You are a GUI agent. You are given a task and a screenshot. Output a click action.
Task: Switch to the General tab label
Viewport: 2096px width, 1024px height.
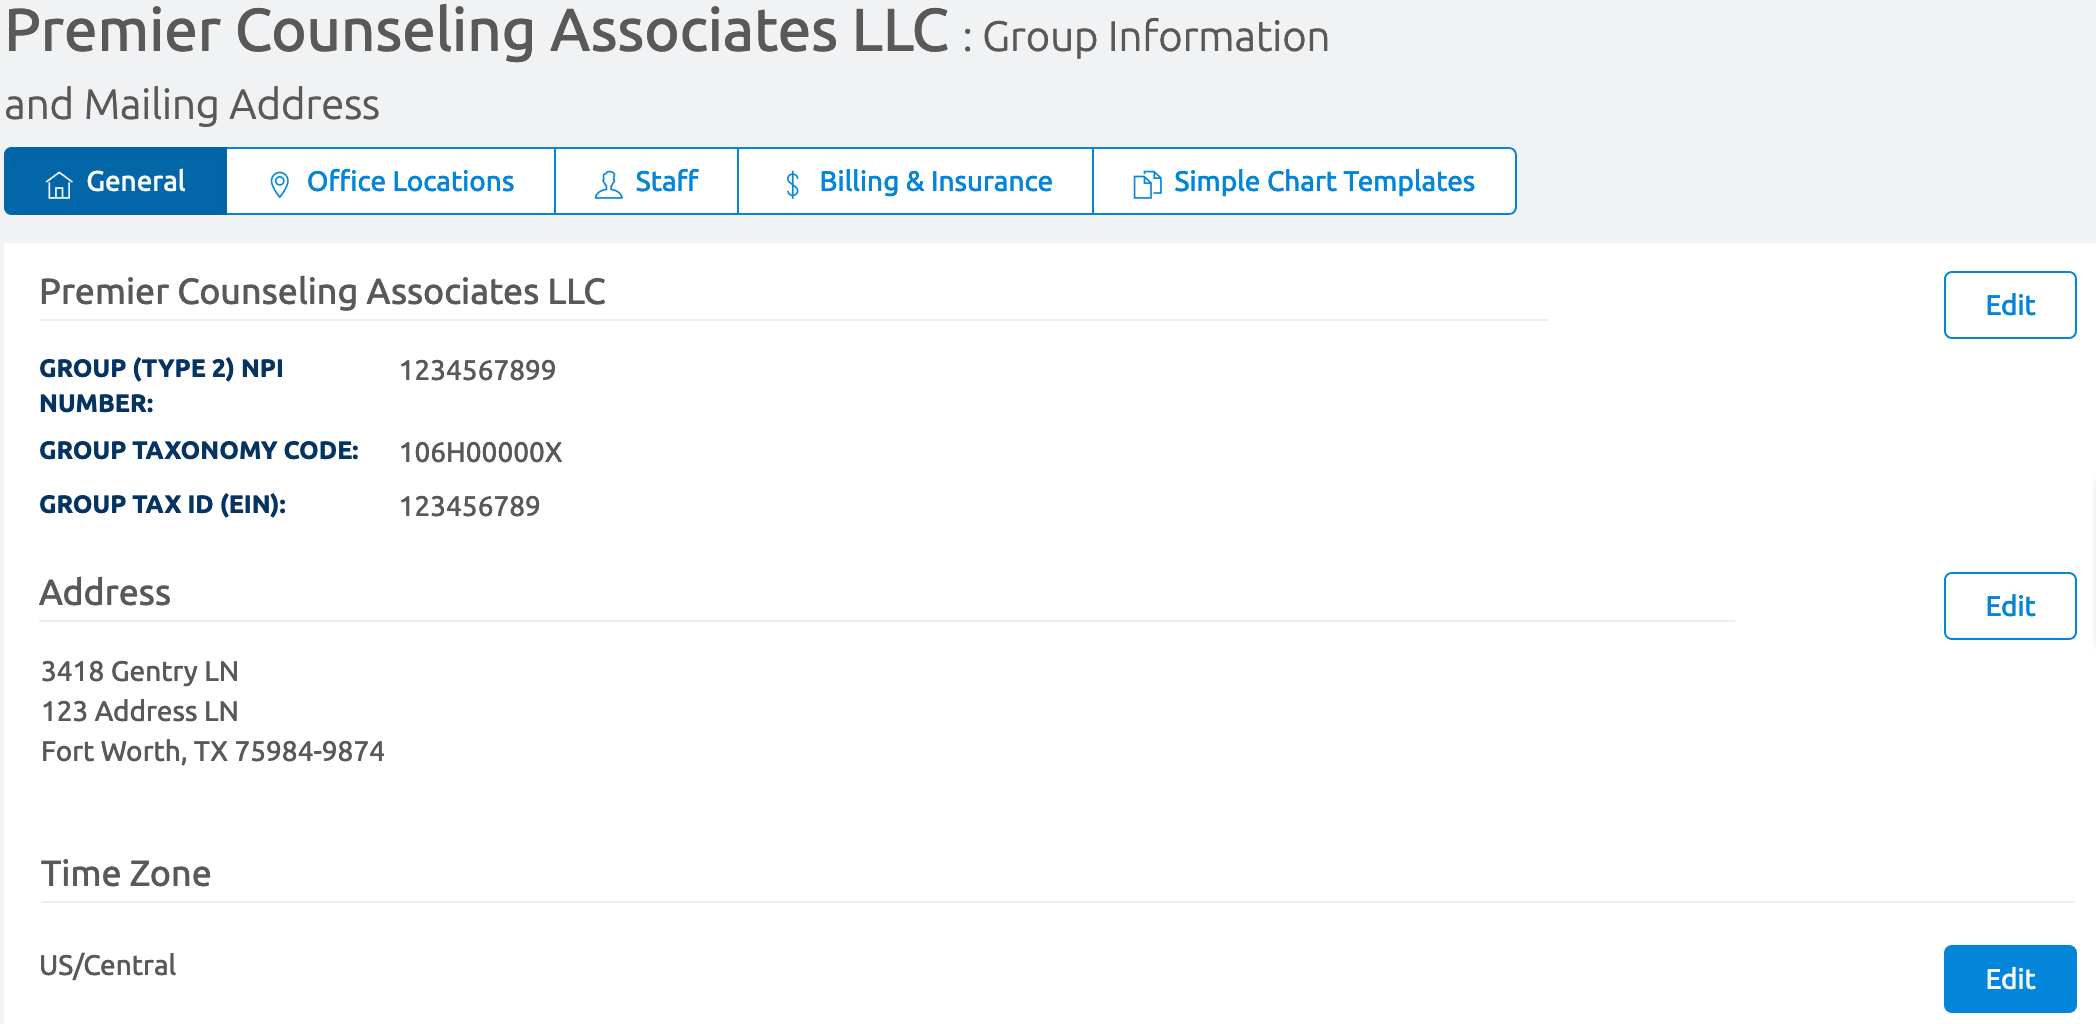pyautogui.click(x=136, y=181)
